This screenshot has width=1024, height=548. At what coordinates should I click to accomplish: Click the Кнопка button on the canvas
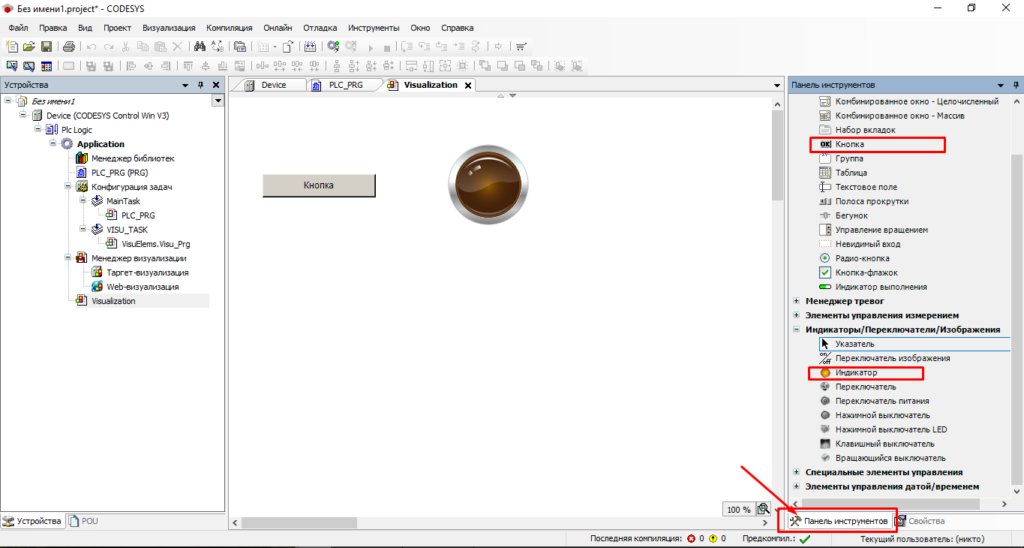pyautogui.click(x=318, y=186)
